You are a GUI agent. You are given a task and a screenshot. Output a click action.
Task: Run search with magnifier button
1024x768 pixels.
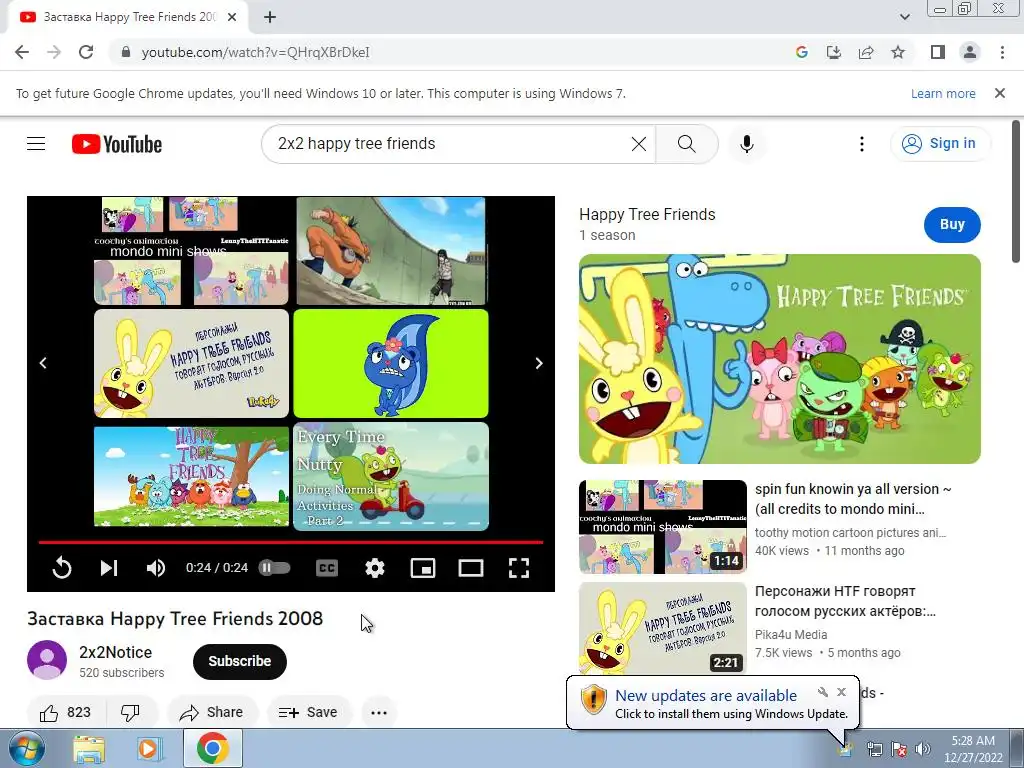tap(686, 144)
